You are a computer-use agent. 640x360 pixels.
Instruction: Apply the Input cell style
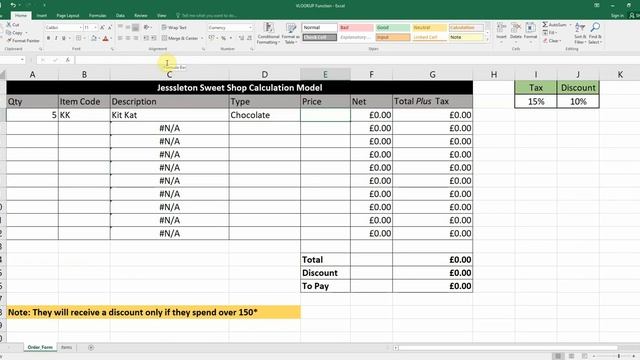[392, 37]
